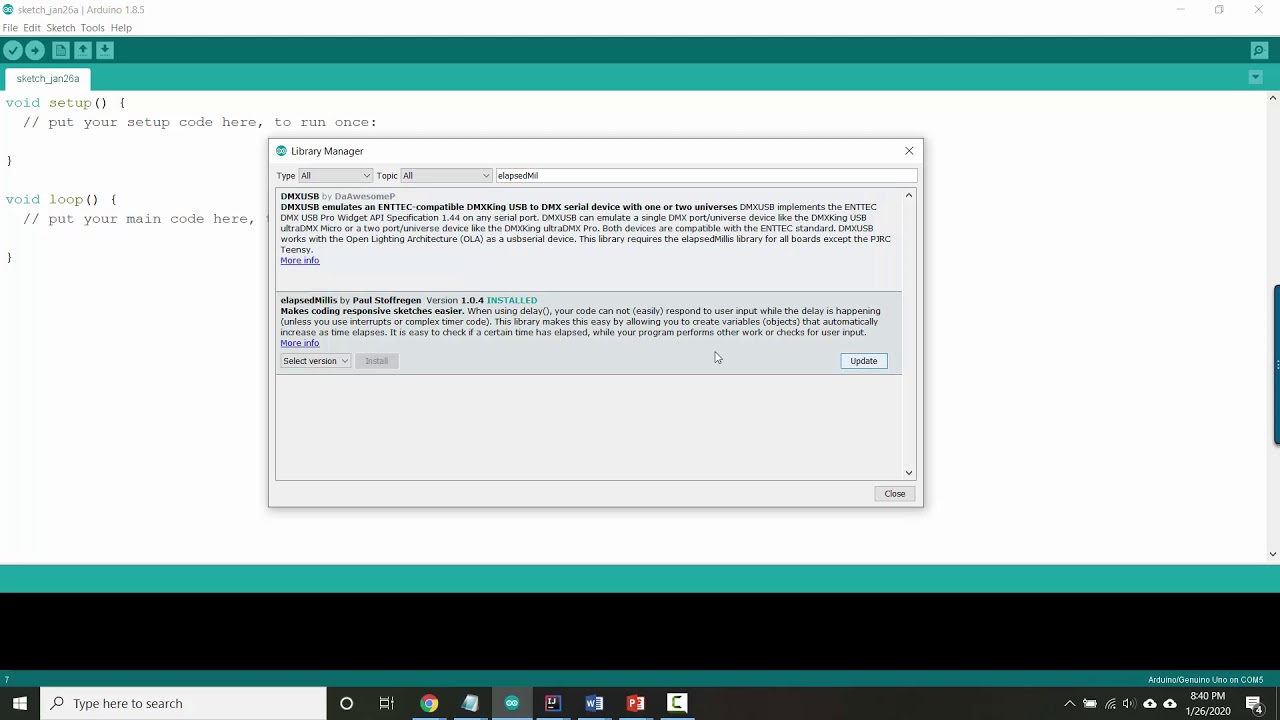Click the greyed Install button

(376, 361)
